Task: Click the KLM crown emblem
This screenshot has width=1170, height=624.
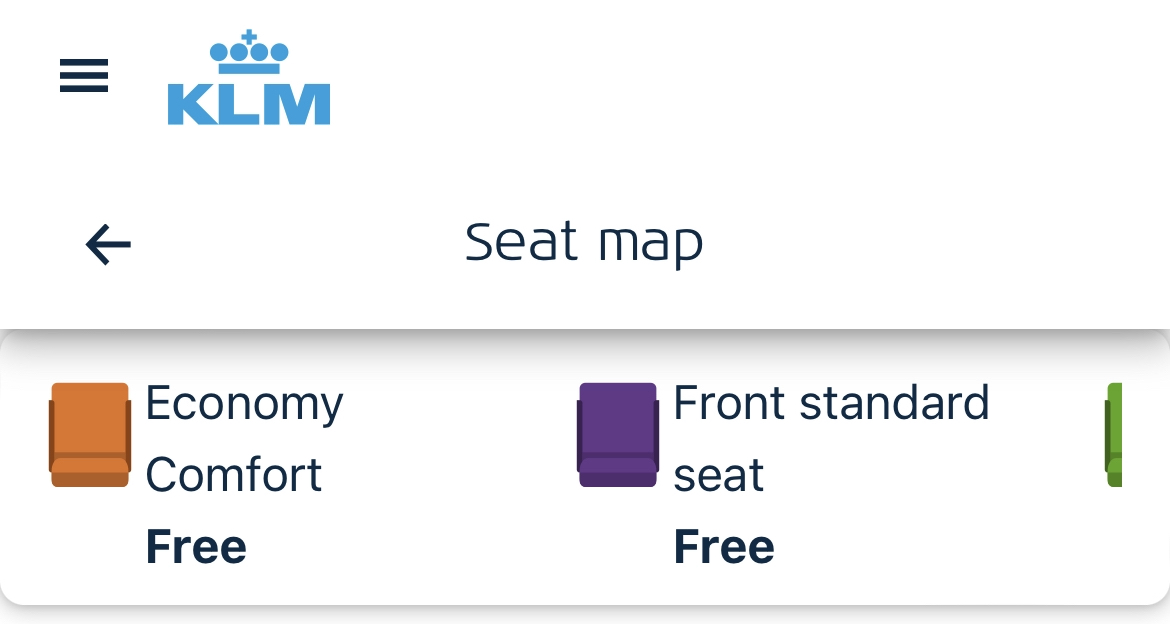Action: 249,53
